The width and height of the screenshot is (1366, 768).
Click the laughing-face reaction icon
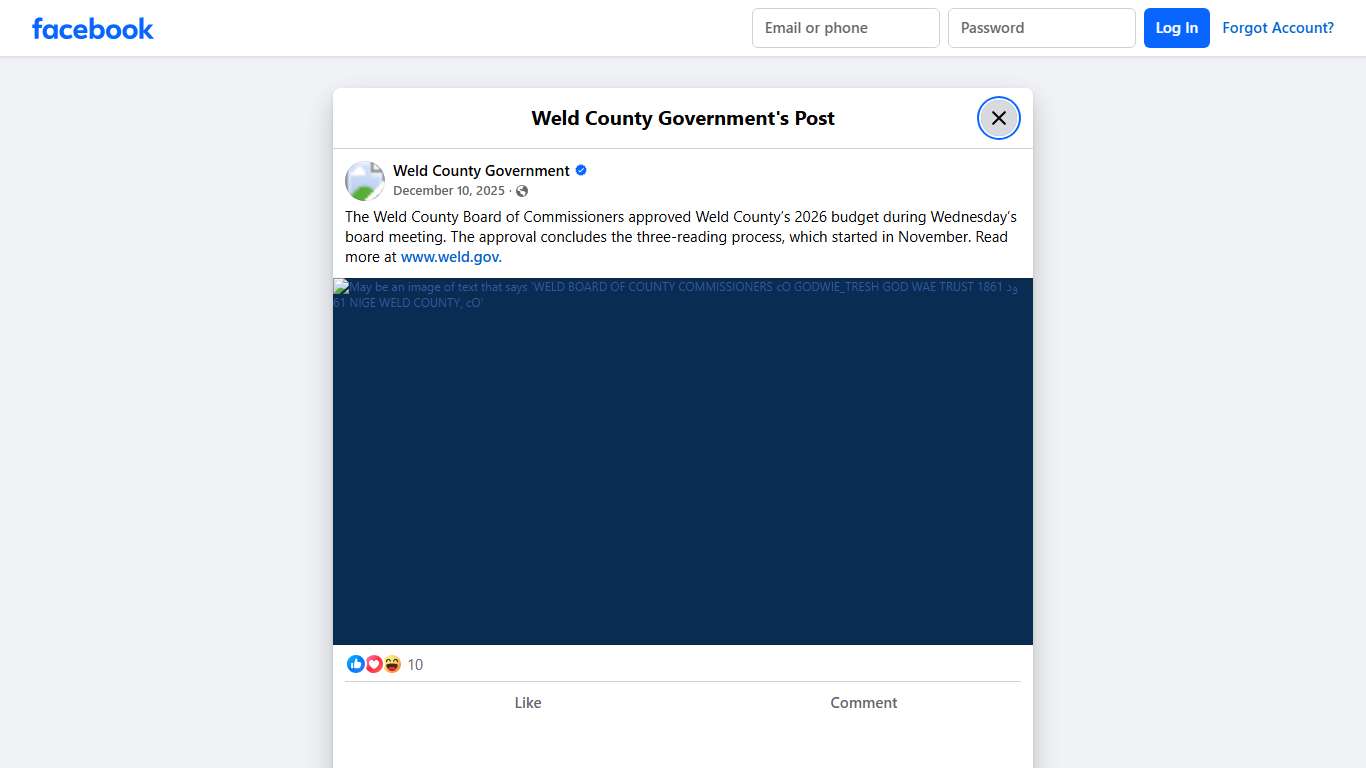pyautogui.click(x=392, y=663)
